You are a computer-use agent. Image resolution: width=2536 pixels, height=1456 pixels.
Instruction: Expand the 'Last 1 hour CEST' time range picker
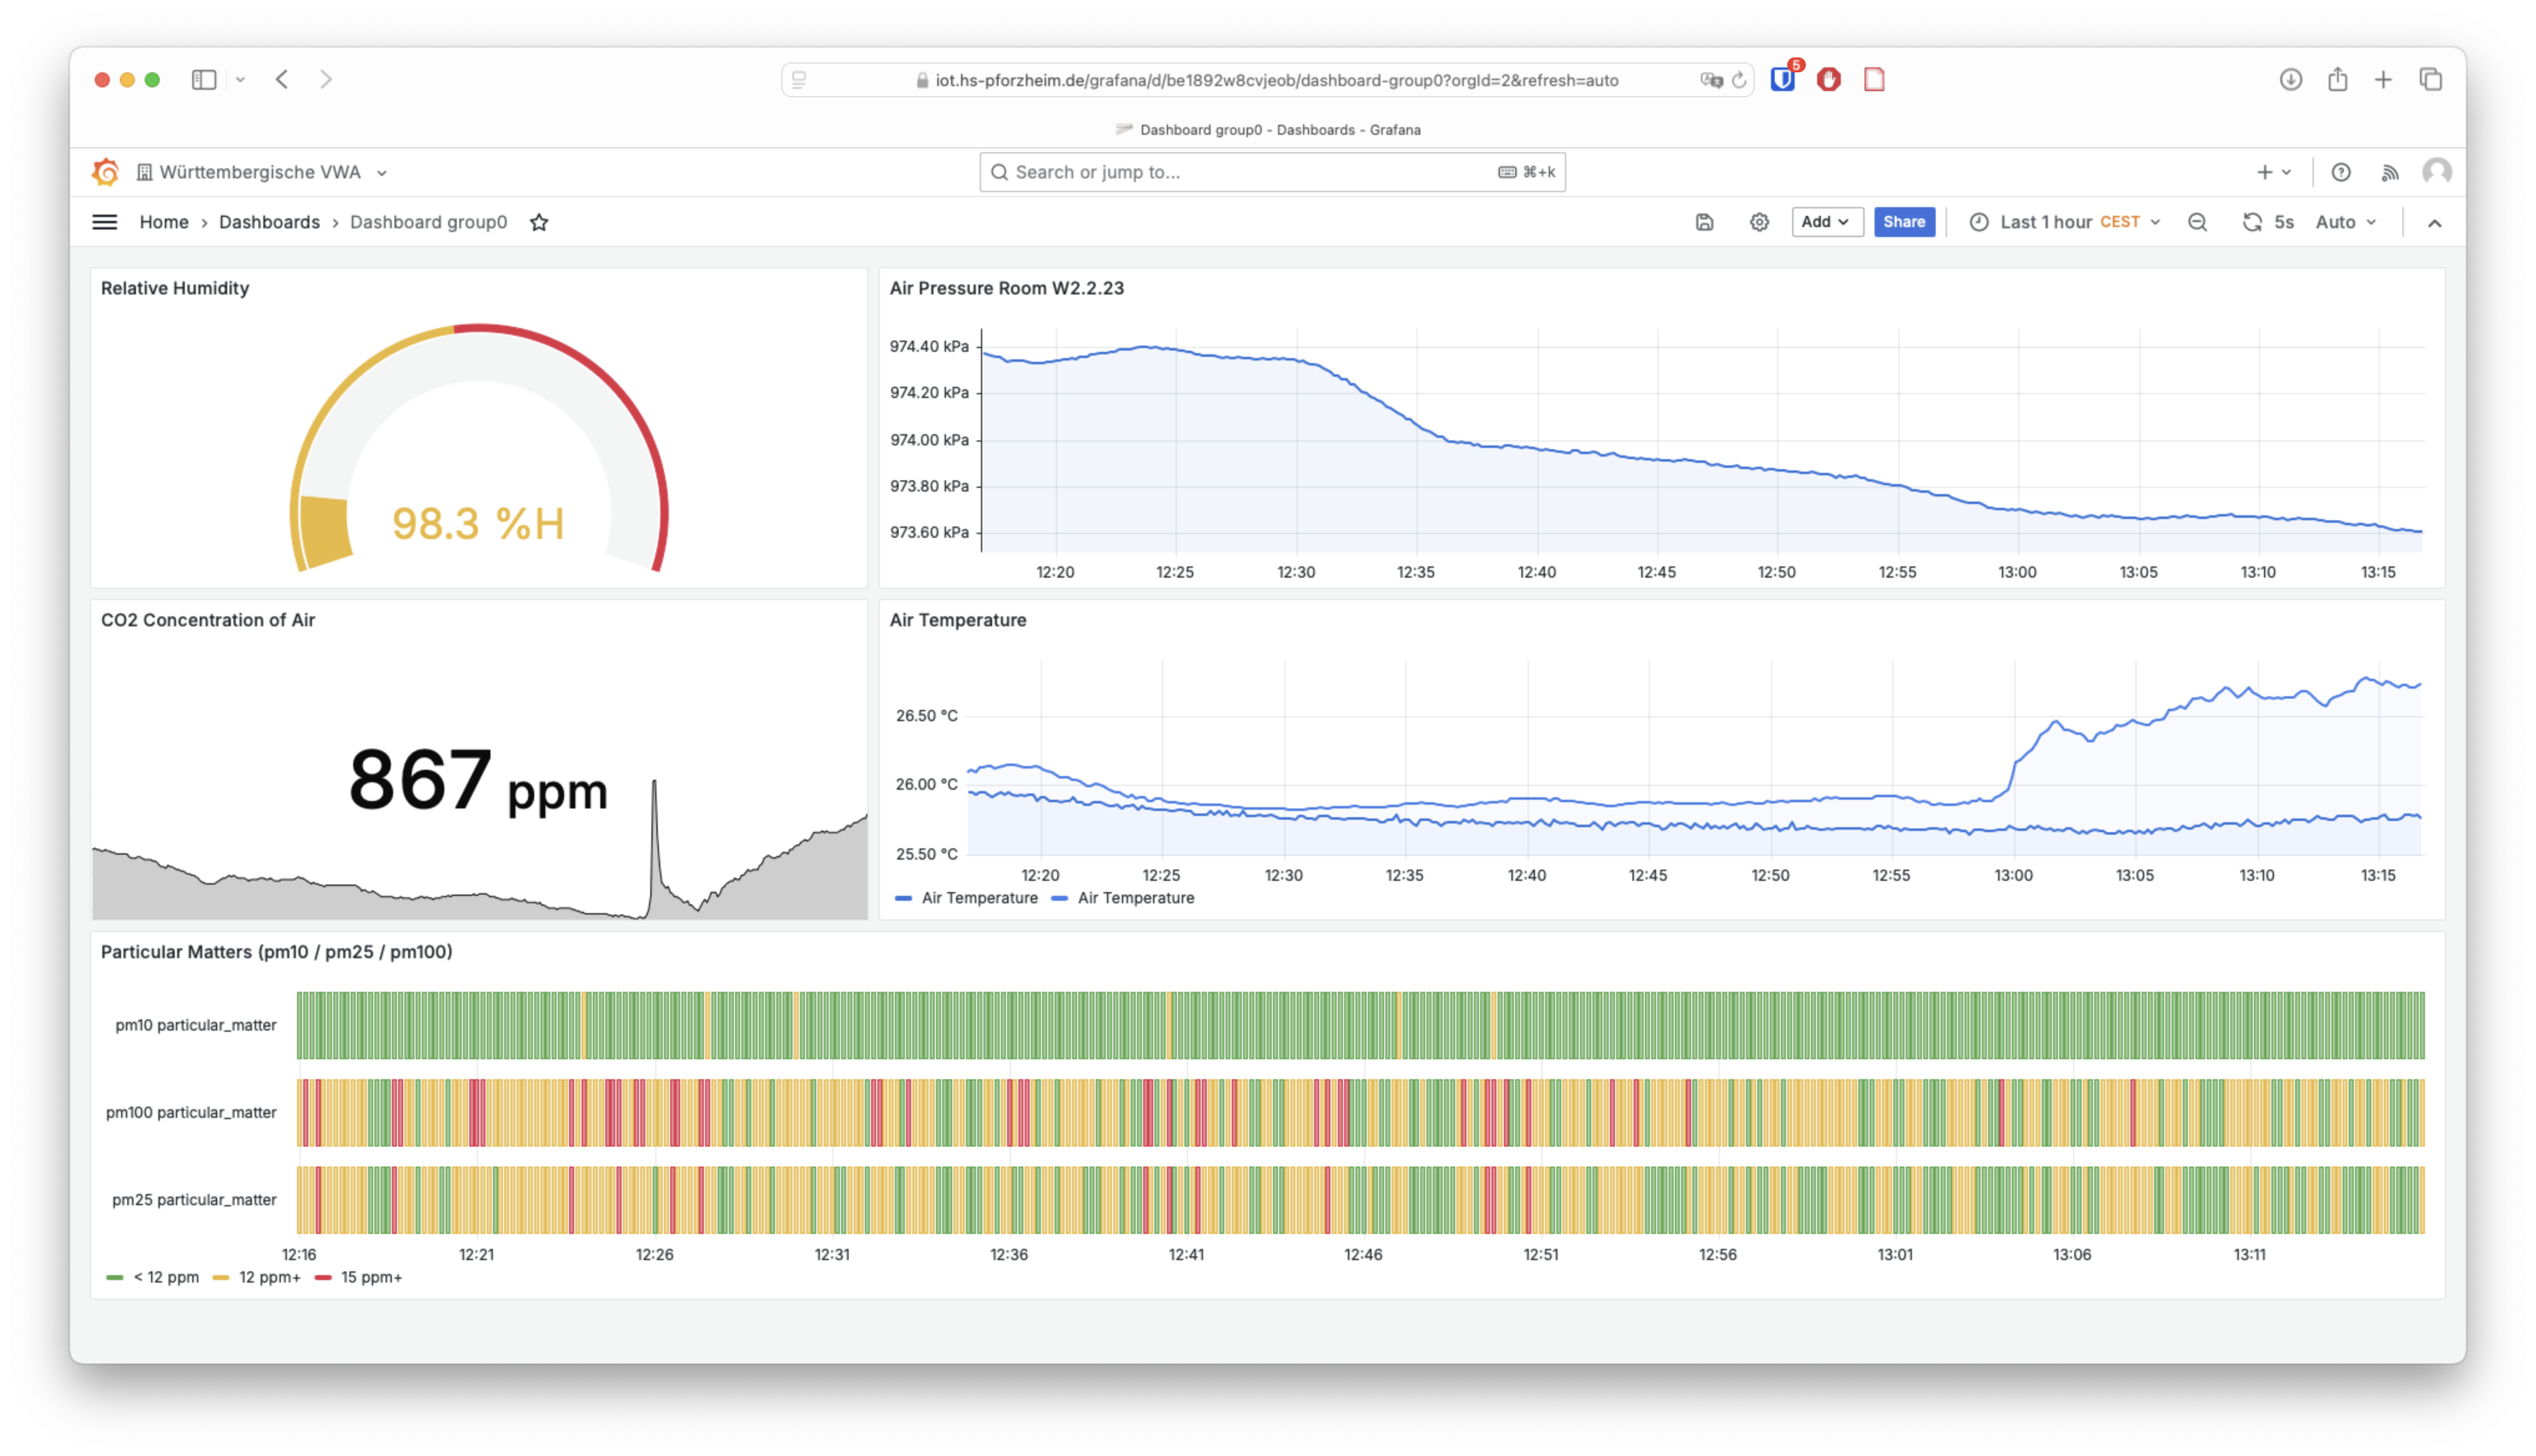coord(2065,222)
